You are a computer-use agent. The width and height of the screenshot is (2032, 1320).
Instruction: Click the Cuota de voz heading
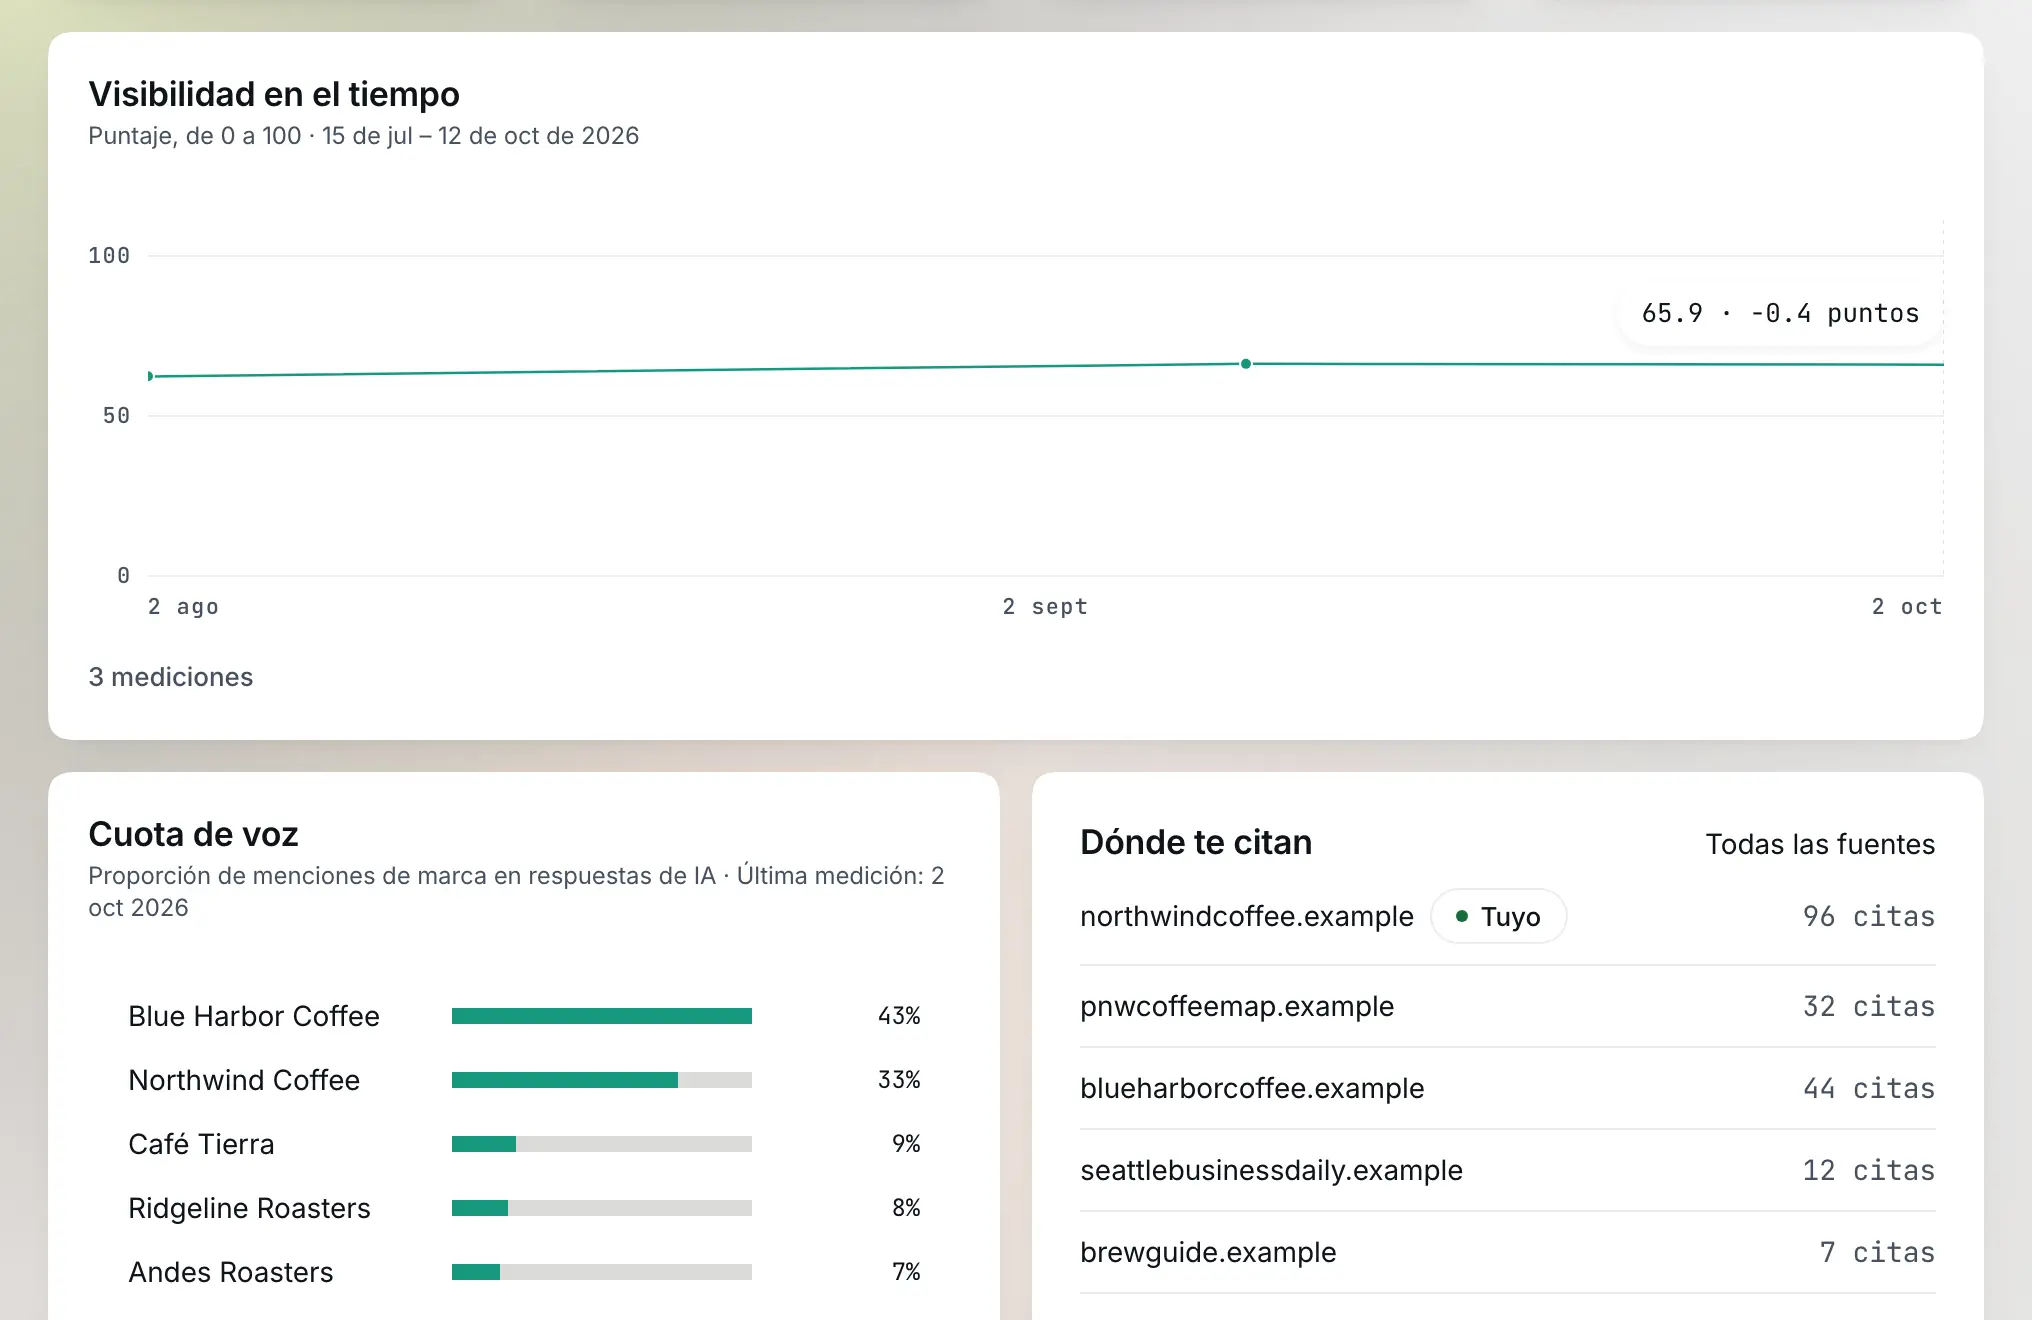(194, 834)
